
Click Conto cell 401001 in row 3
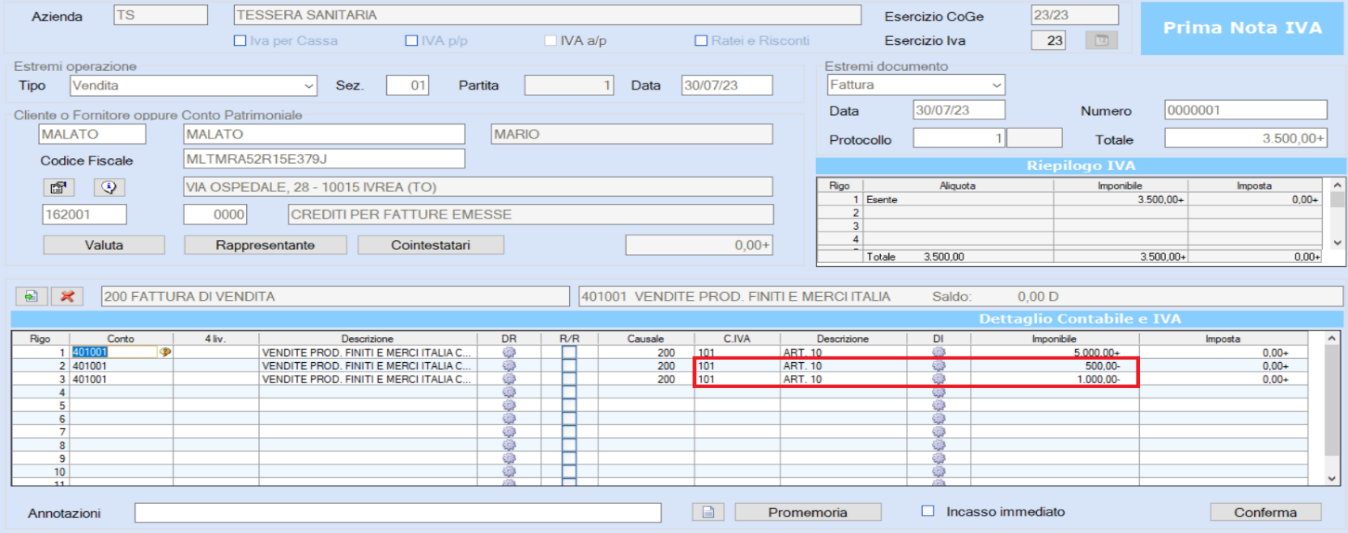(x=121, y=379)
